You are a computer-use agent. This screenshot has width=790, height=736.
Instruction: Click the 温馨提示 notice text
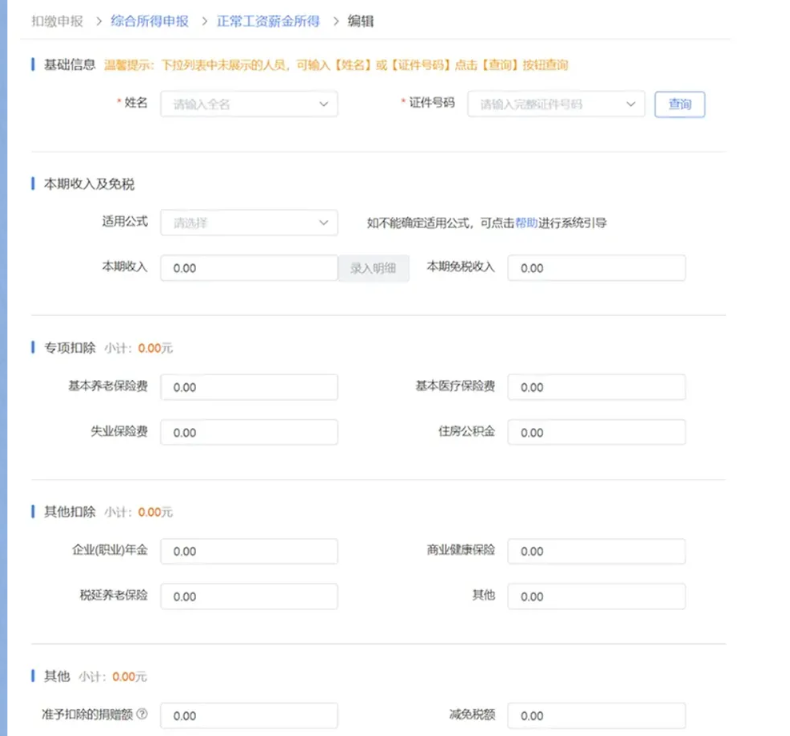click(x=336, y=65)
